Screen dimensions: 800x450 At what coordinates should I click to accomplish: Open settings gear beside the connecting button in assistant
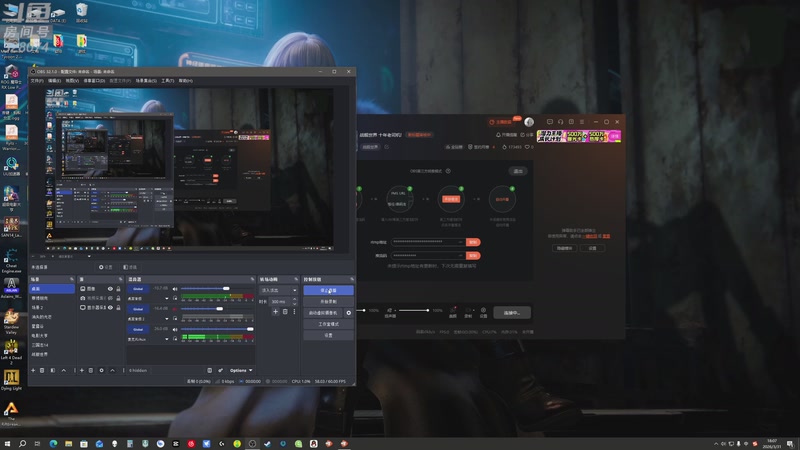click(x=483, y=312)
